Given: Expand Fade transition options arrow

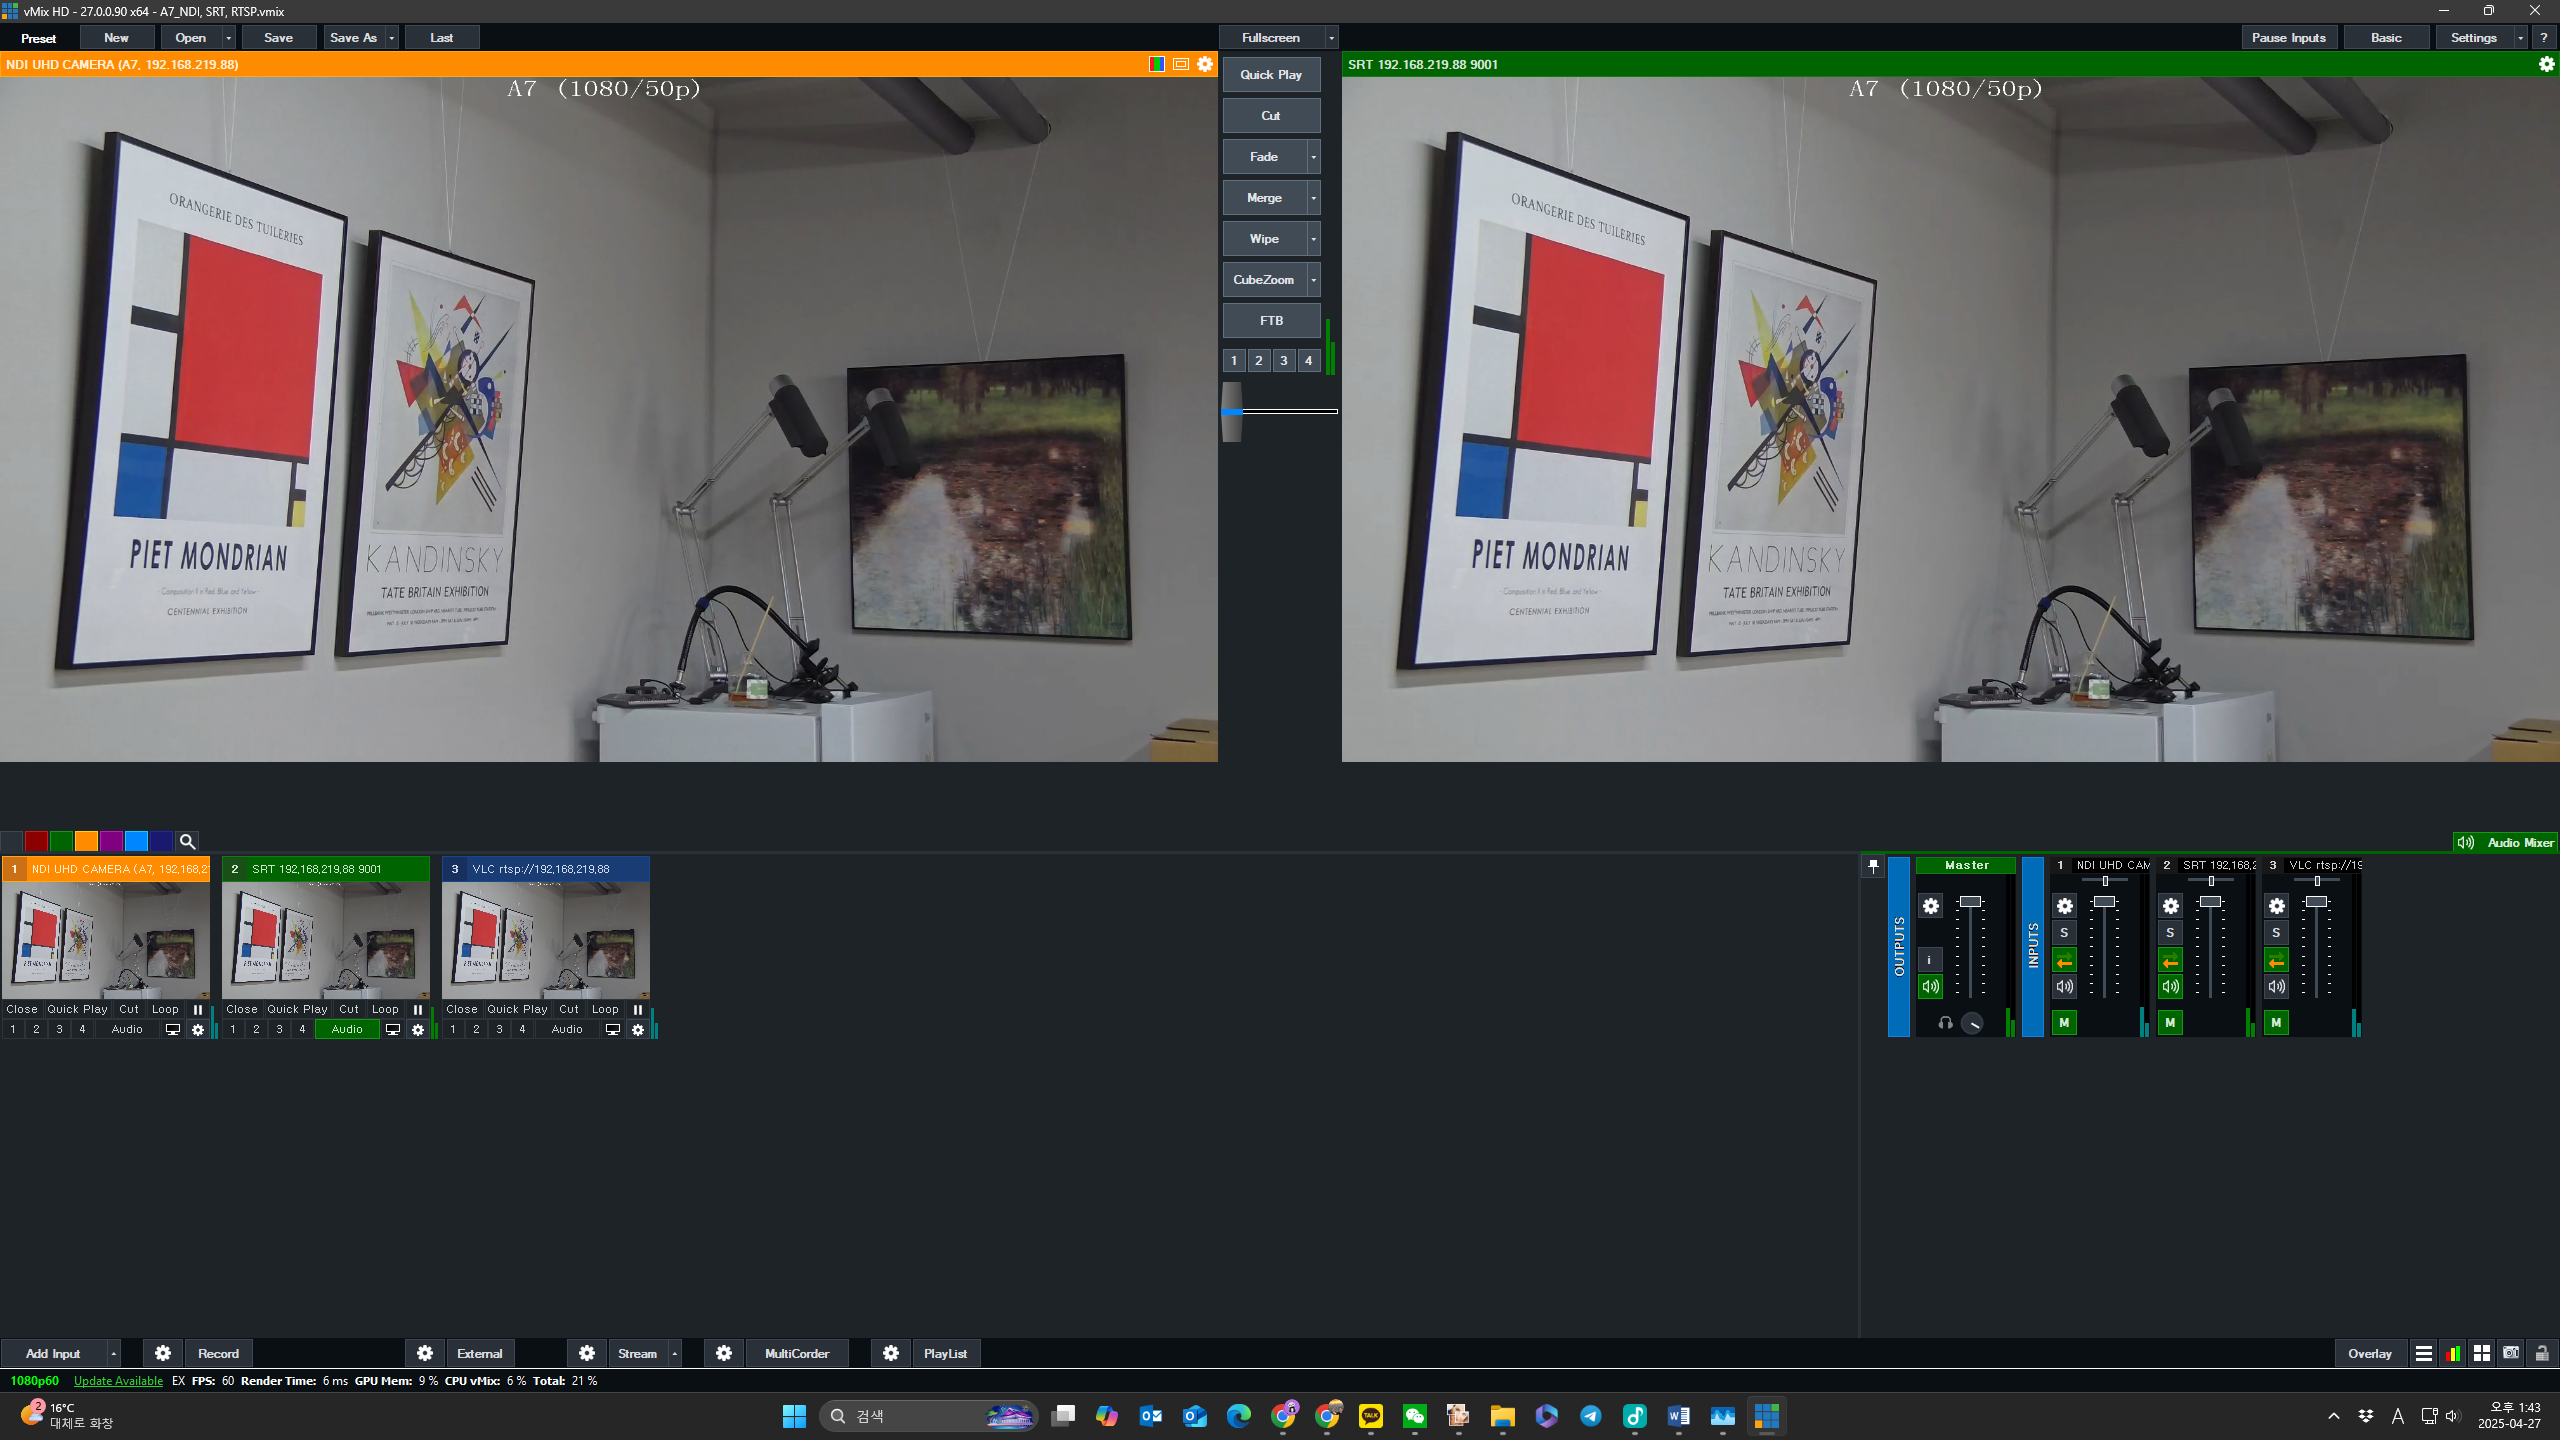Looking at the screenshot, I should (1314, 157).
